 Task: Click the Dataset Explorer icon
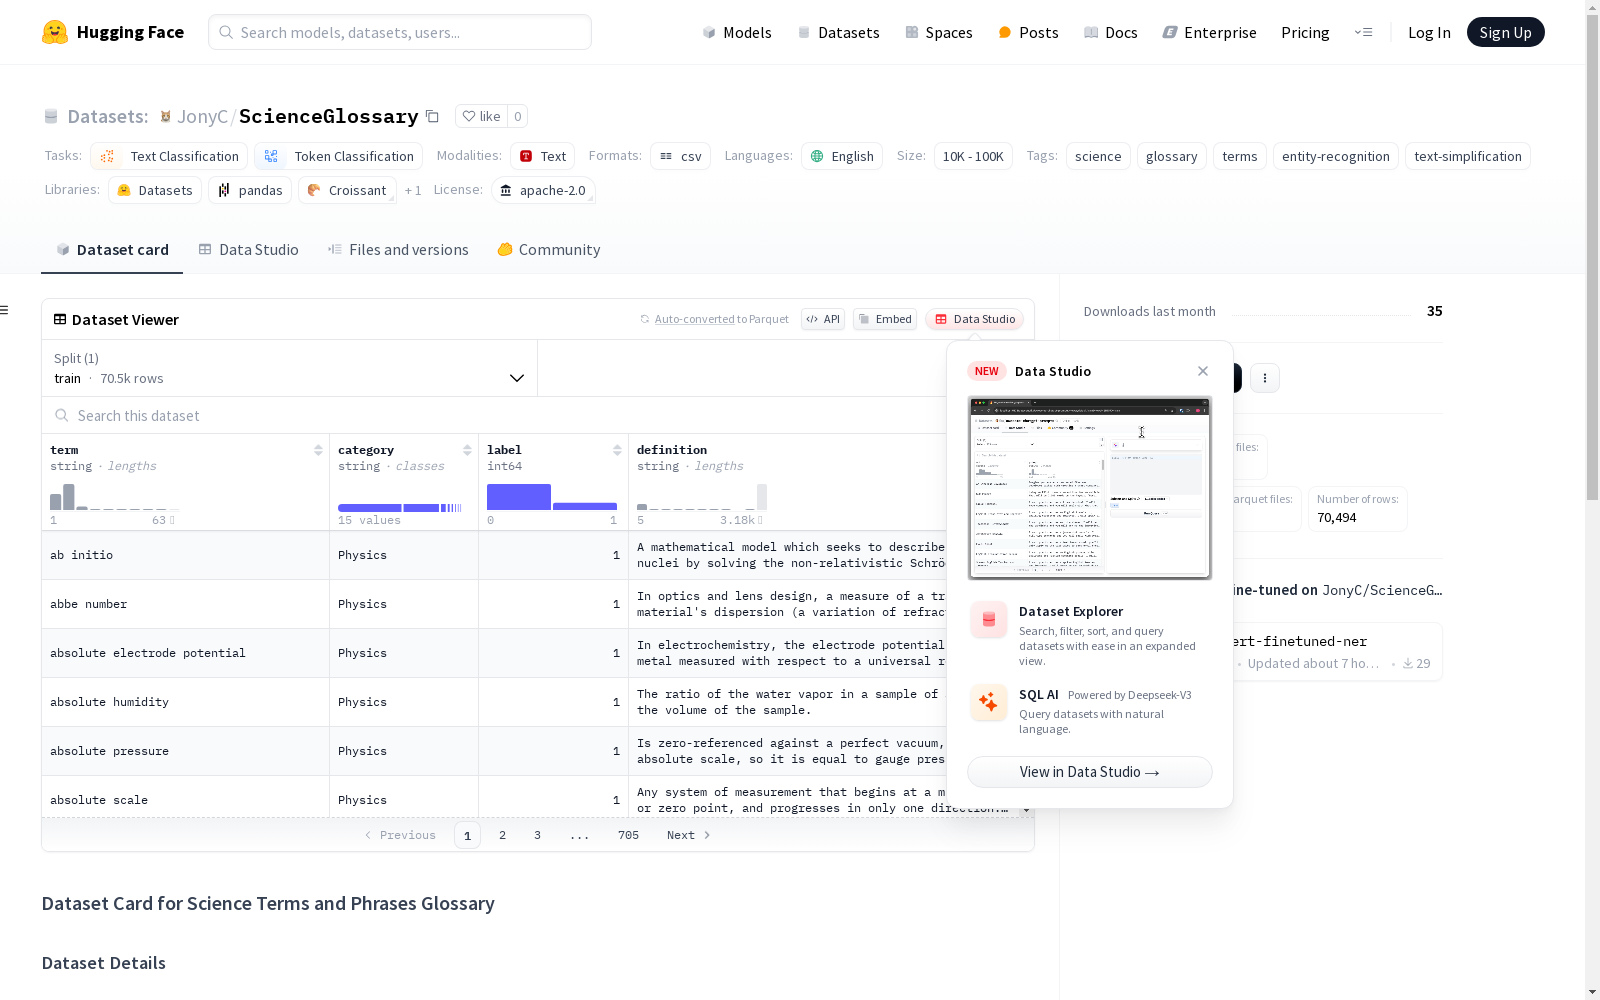(x=989, y=620)
